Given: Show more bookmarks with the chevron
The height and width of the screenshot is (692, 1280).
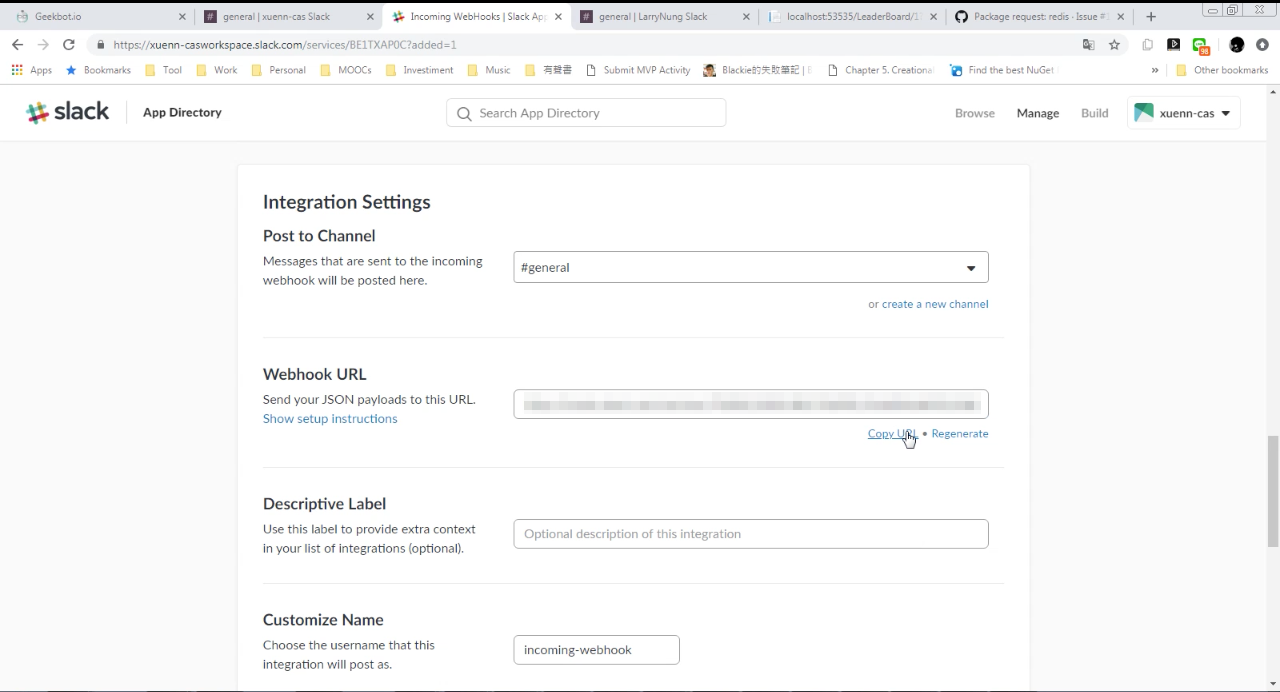Looking at the screenshot, I should 1155,70.
